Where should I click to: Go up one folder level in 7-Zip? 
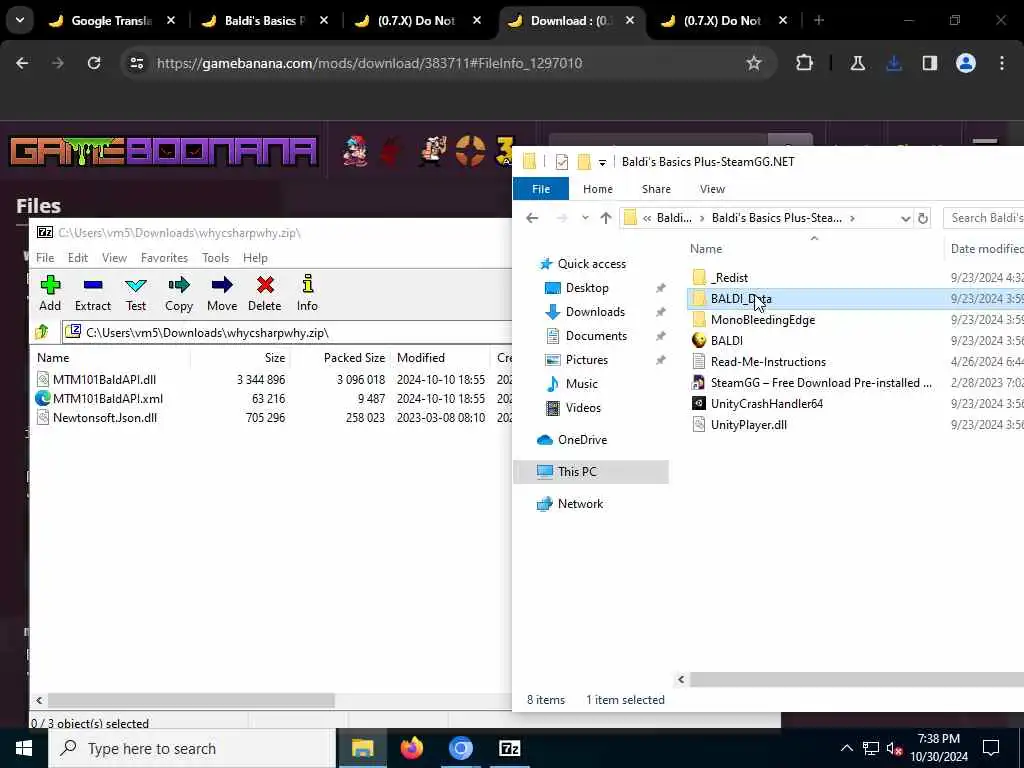point(42,332)
